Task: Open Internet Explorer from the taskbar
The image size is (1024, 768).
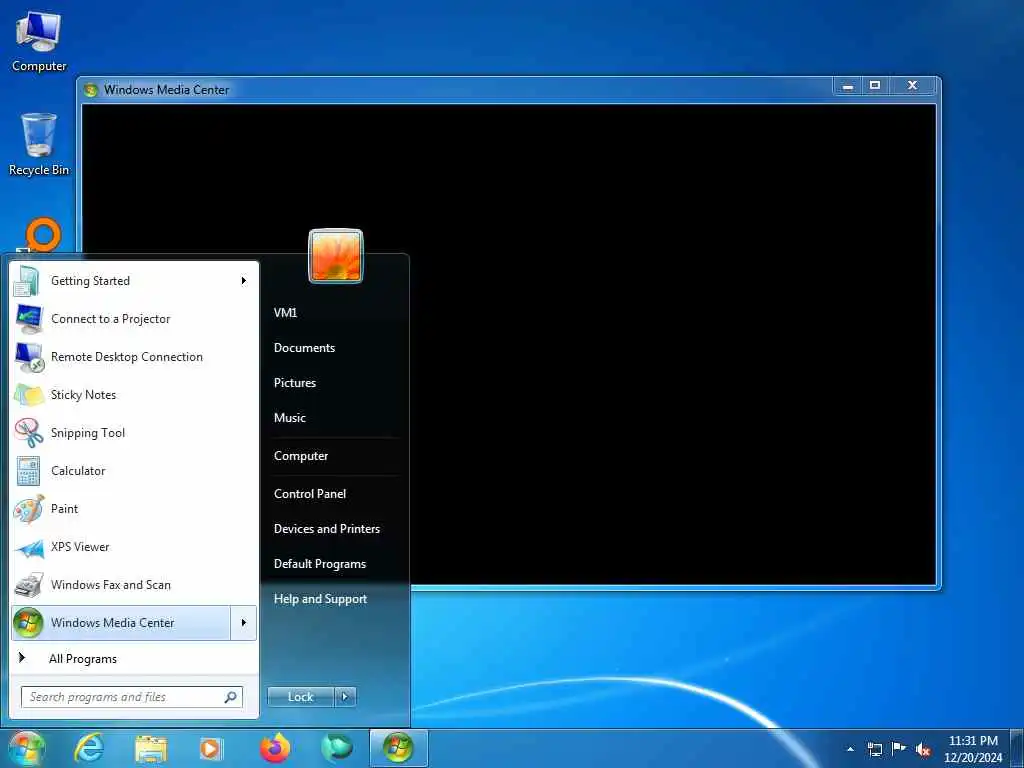Action: (89, 748)
